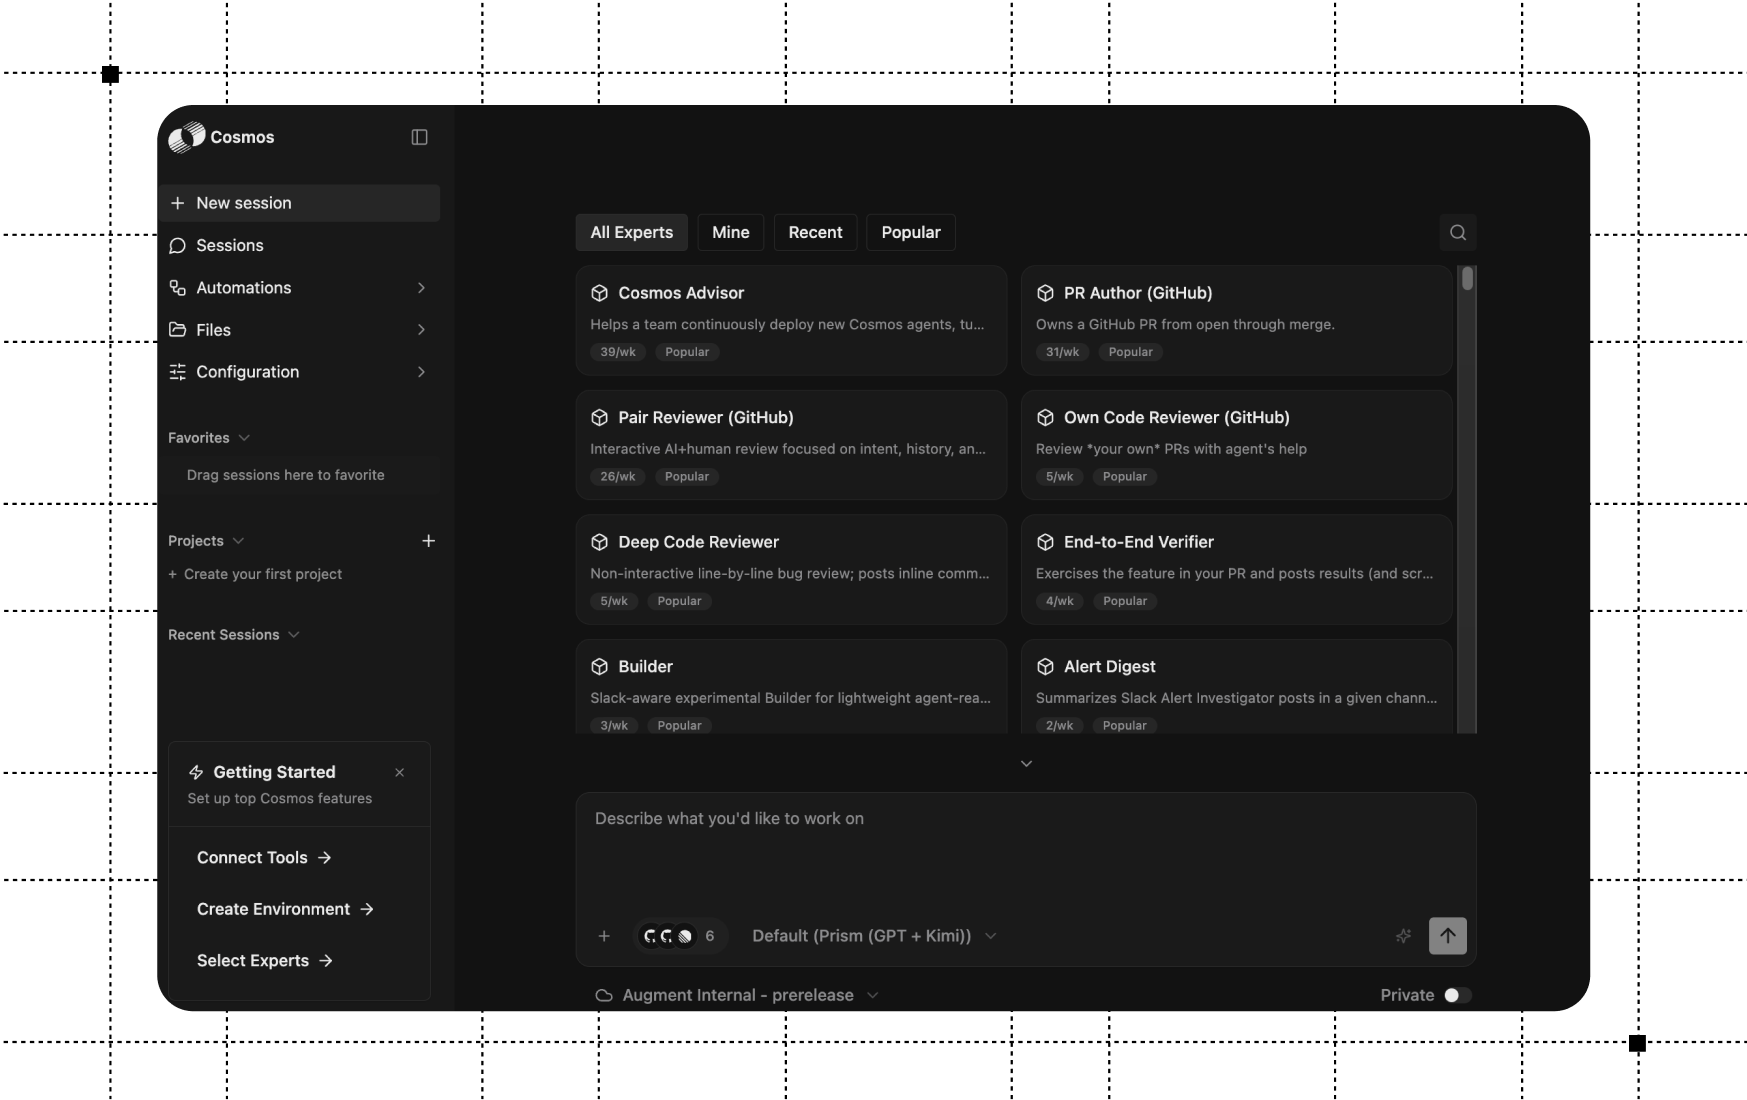The width and height of the screenshot is (1747, 1100).
Task: Collapse the sidebar with the panel icon
Action: tap(420, 137)
